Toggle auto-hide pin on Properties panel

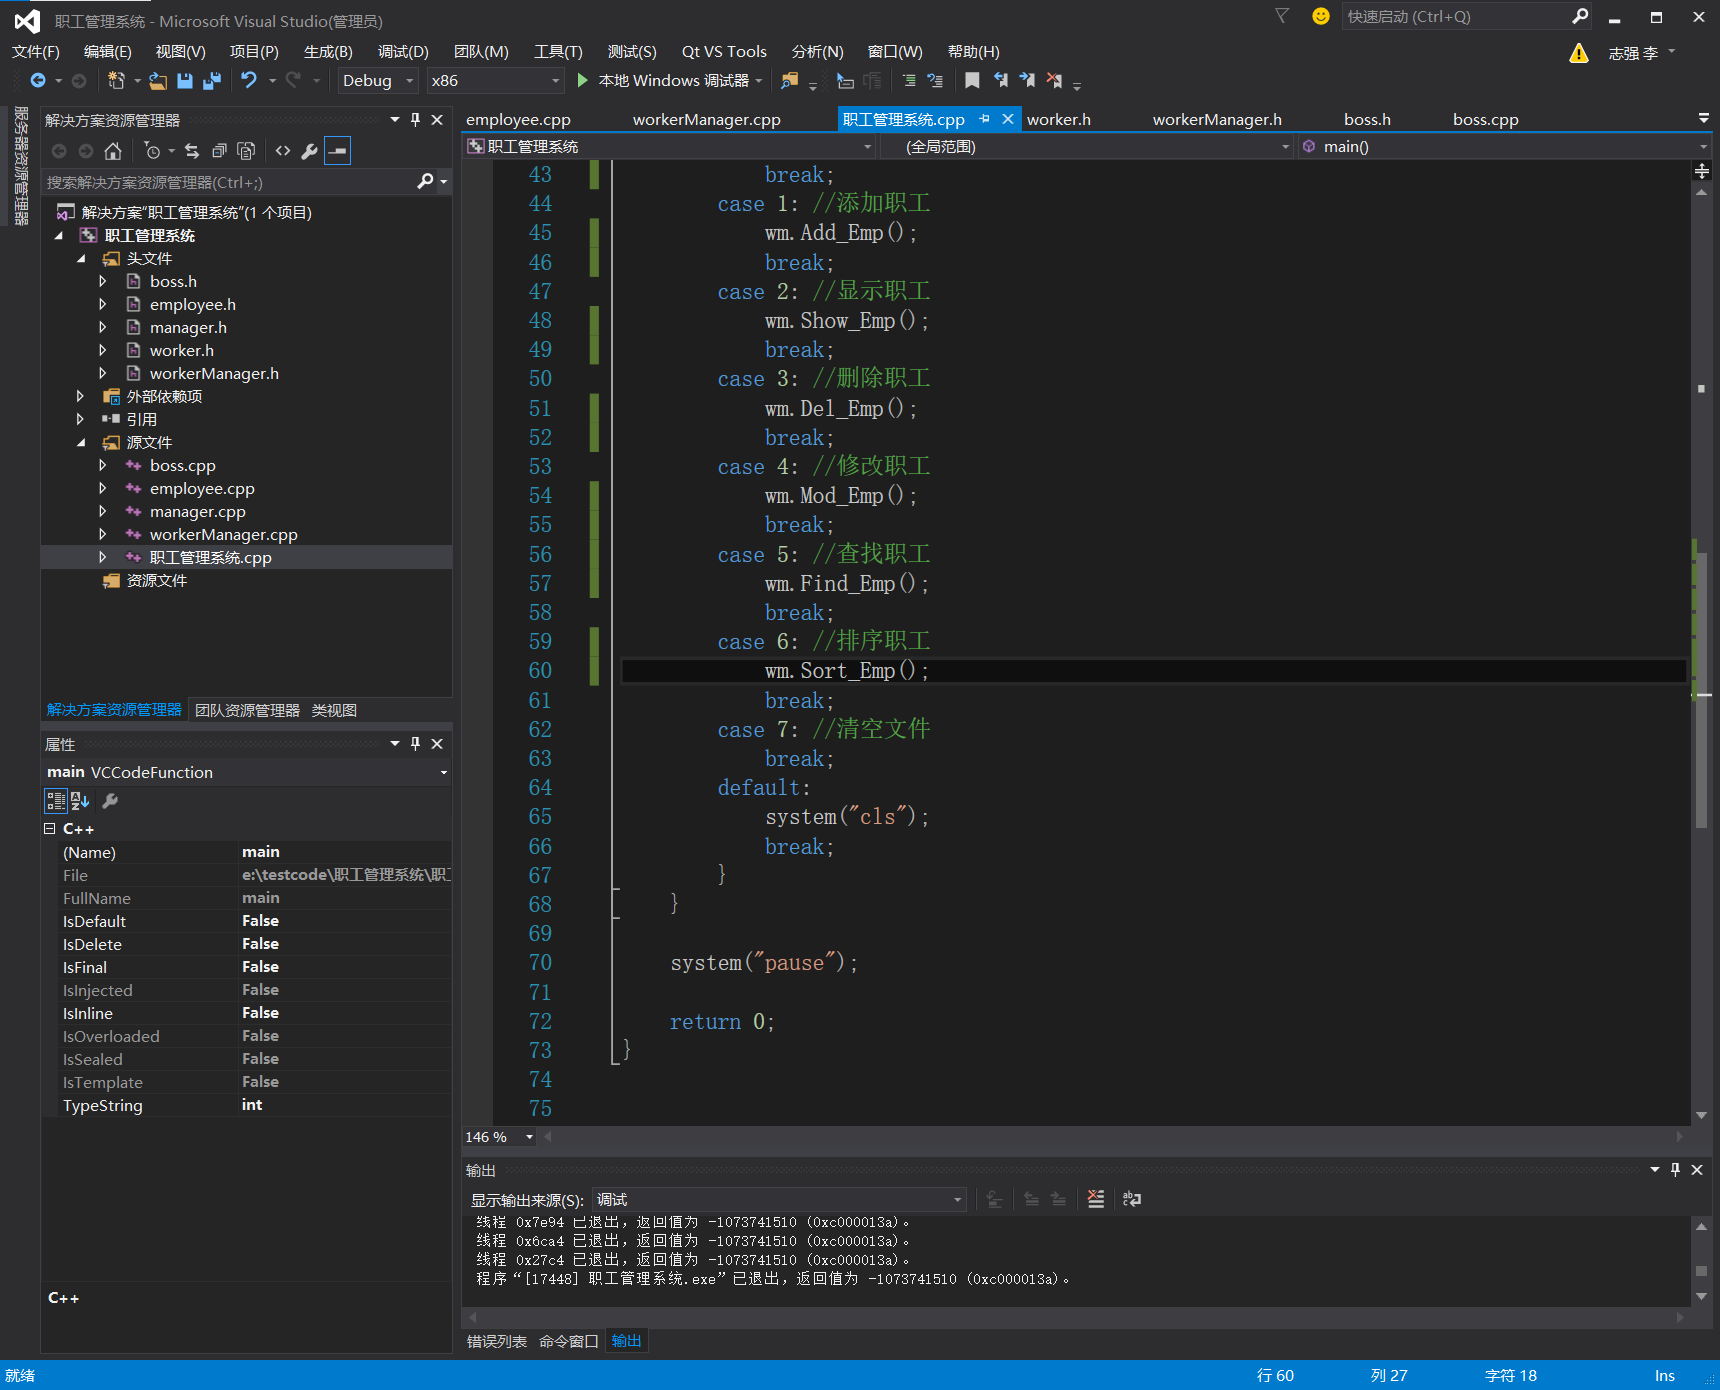click(416, 744)
